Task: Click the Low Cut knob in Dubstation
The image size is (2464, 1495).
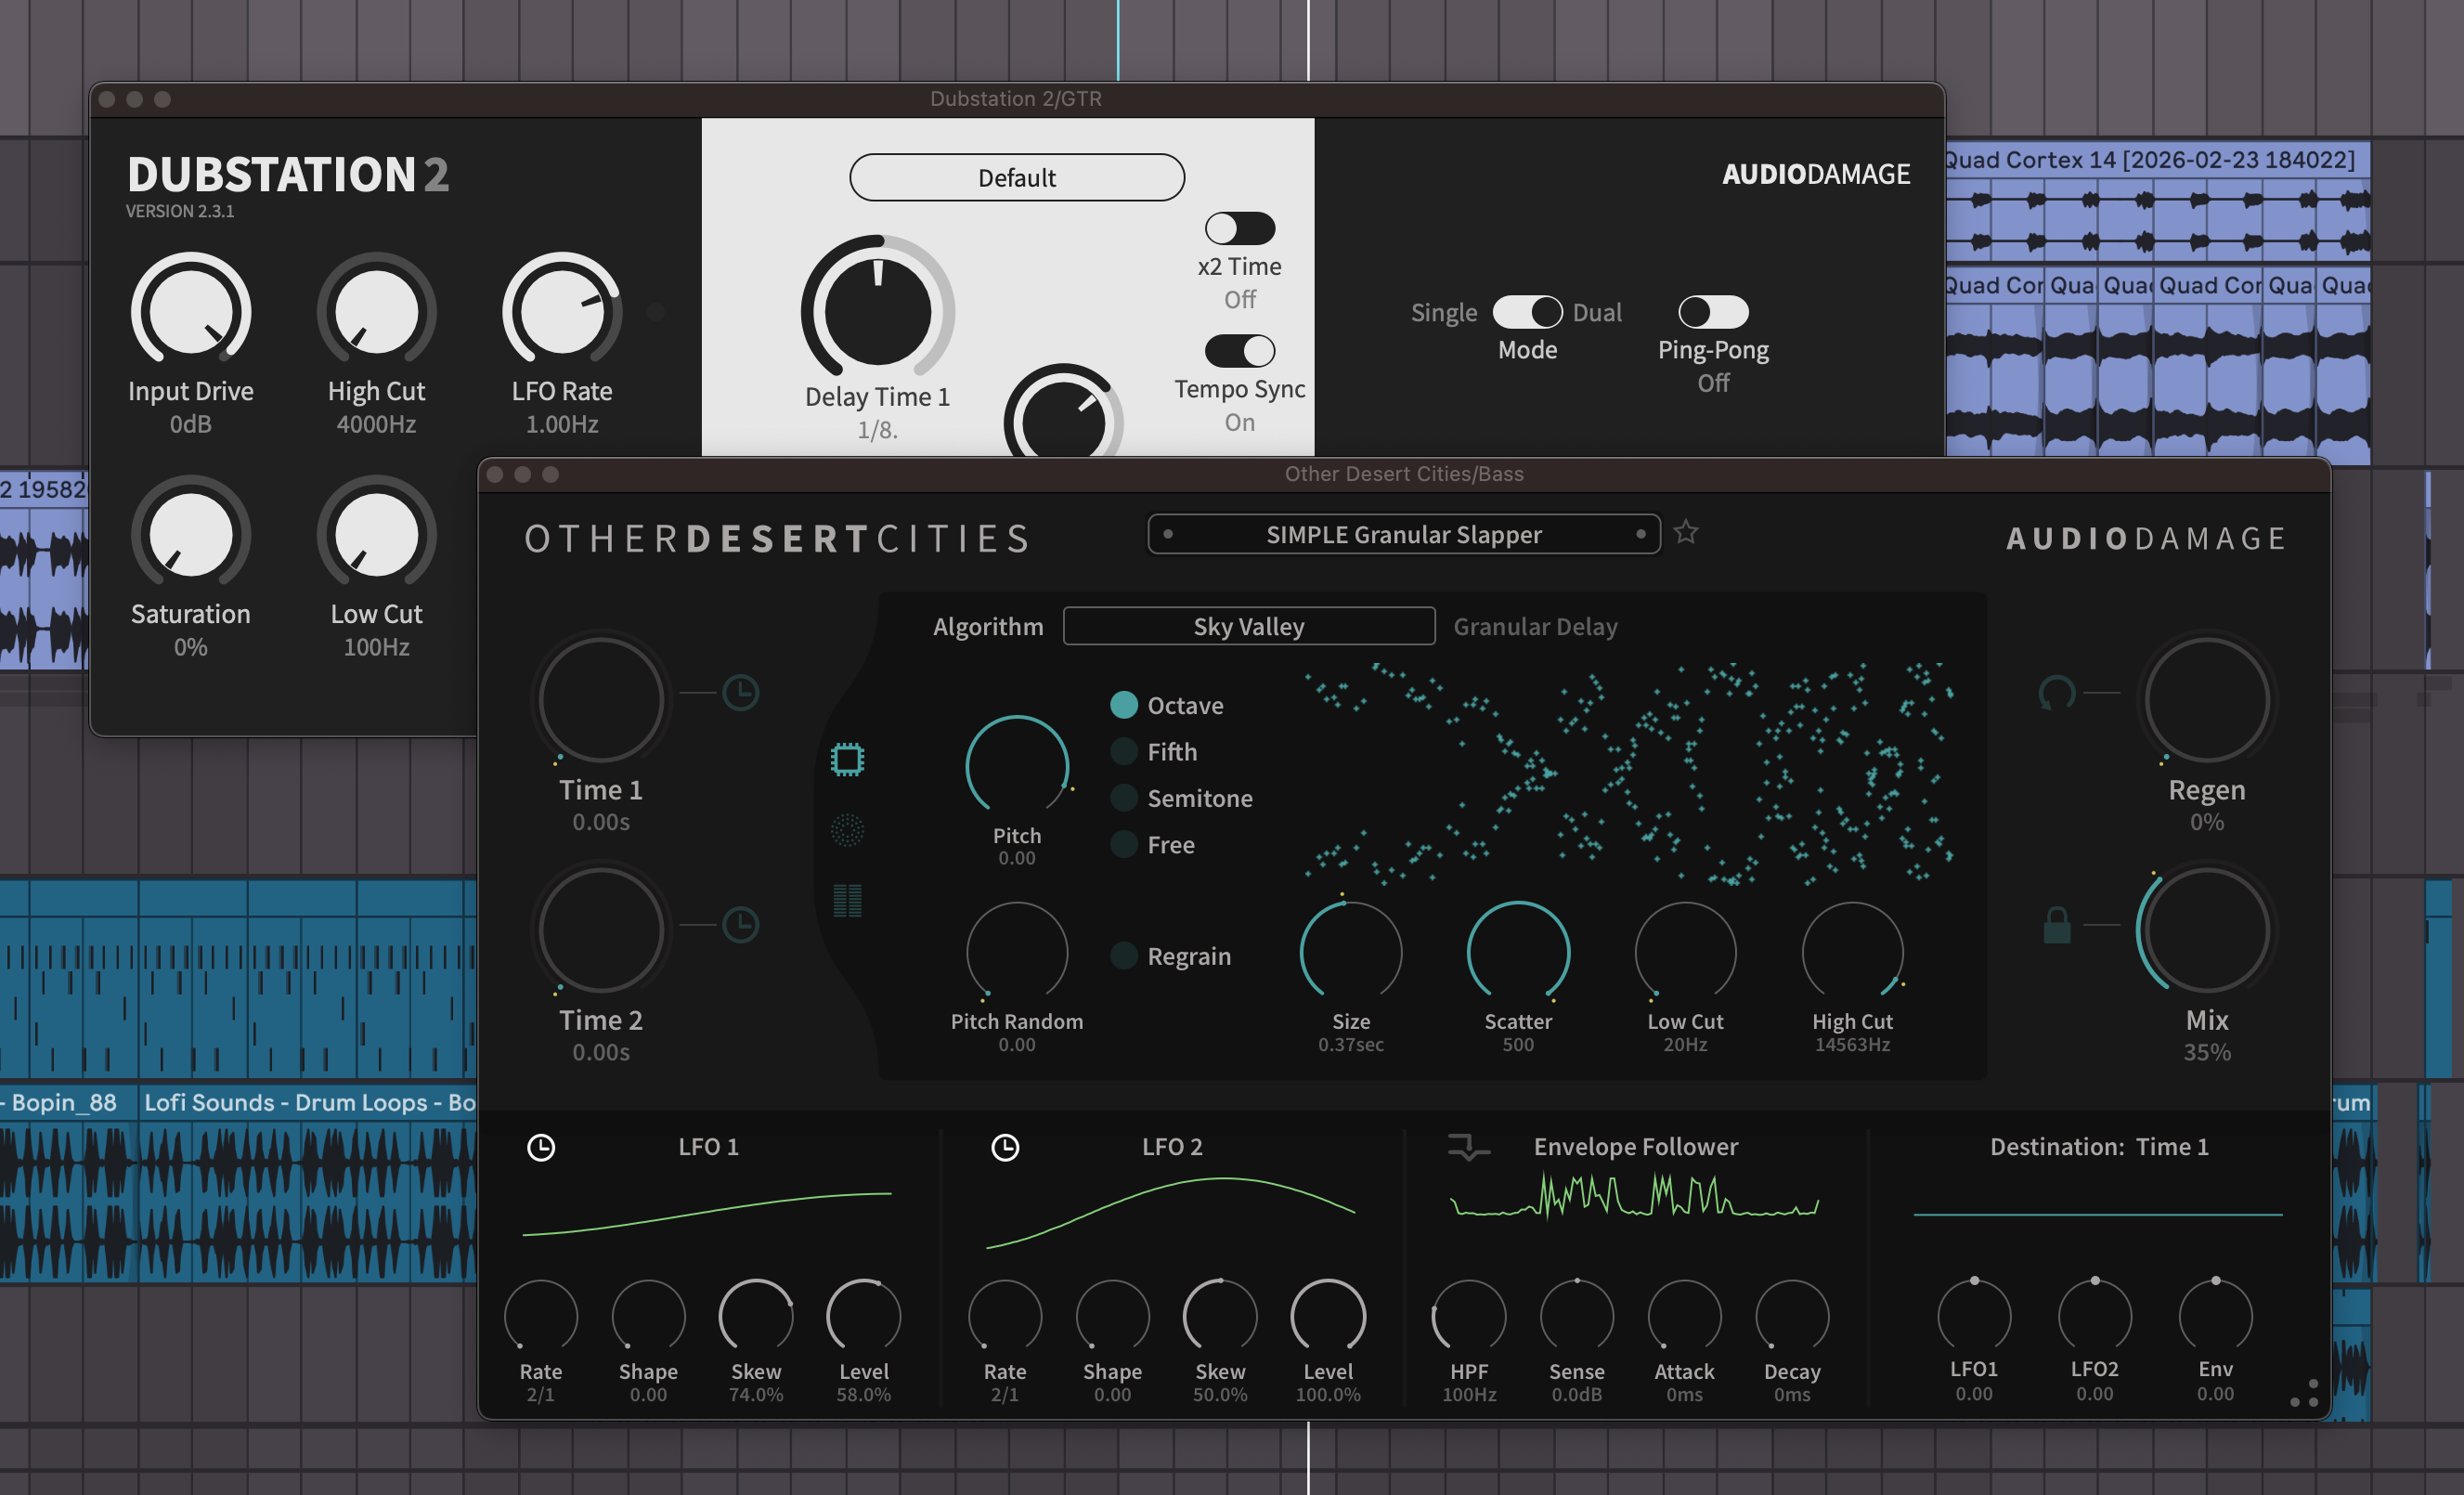Action: [x=376, y=534]
